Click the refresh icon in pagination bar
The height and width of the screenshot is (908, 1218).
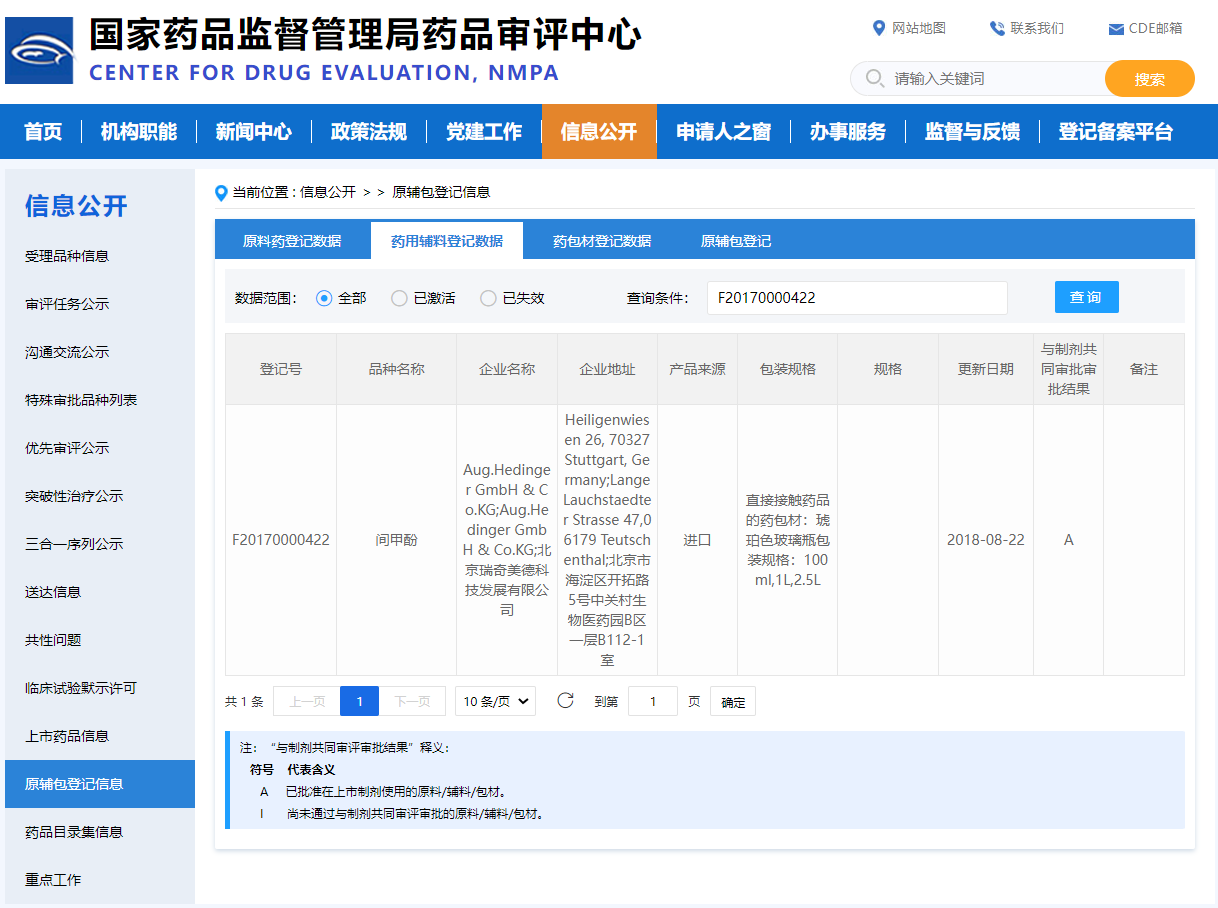(565, 701)
